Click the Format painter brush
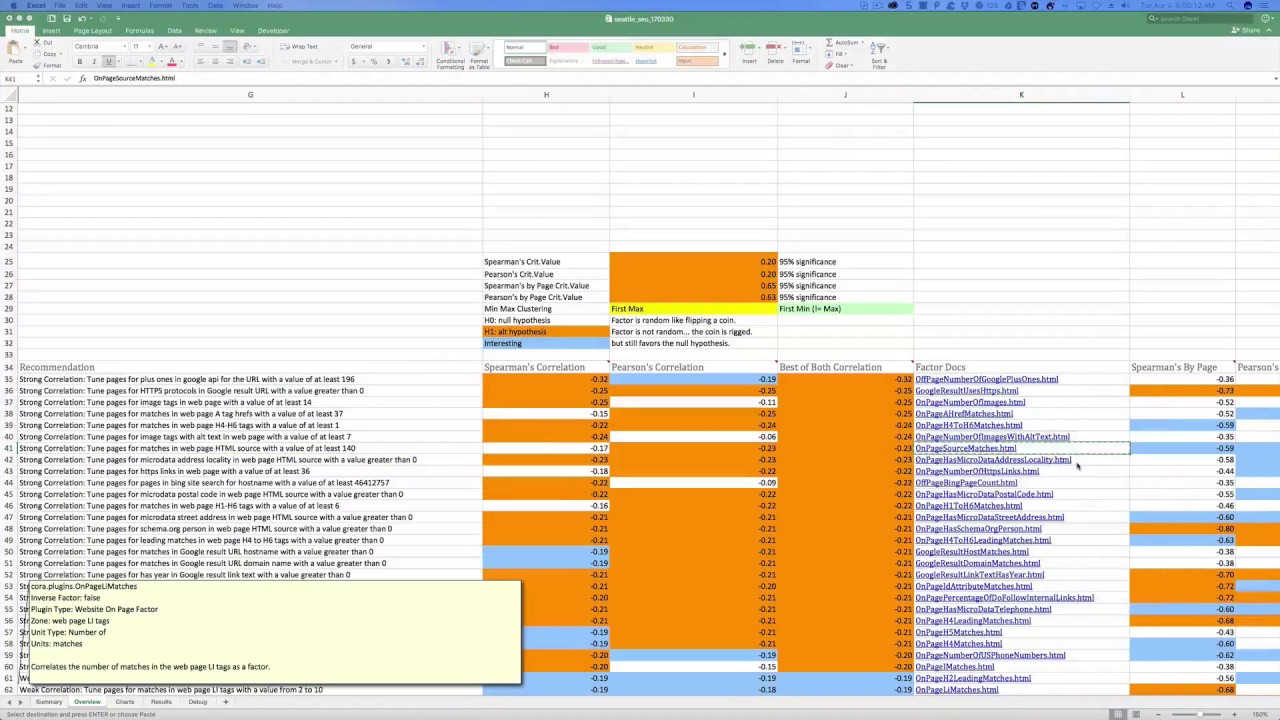1280x720 pixels. [37, 65]
